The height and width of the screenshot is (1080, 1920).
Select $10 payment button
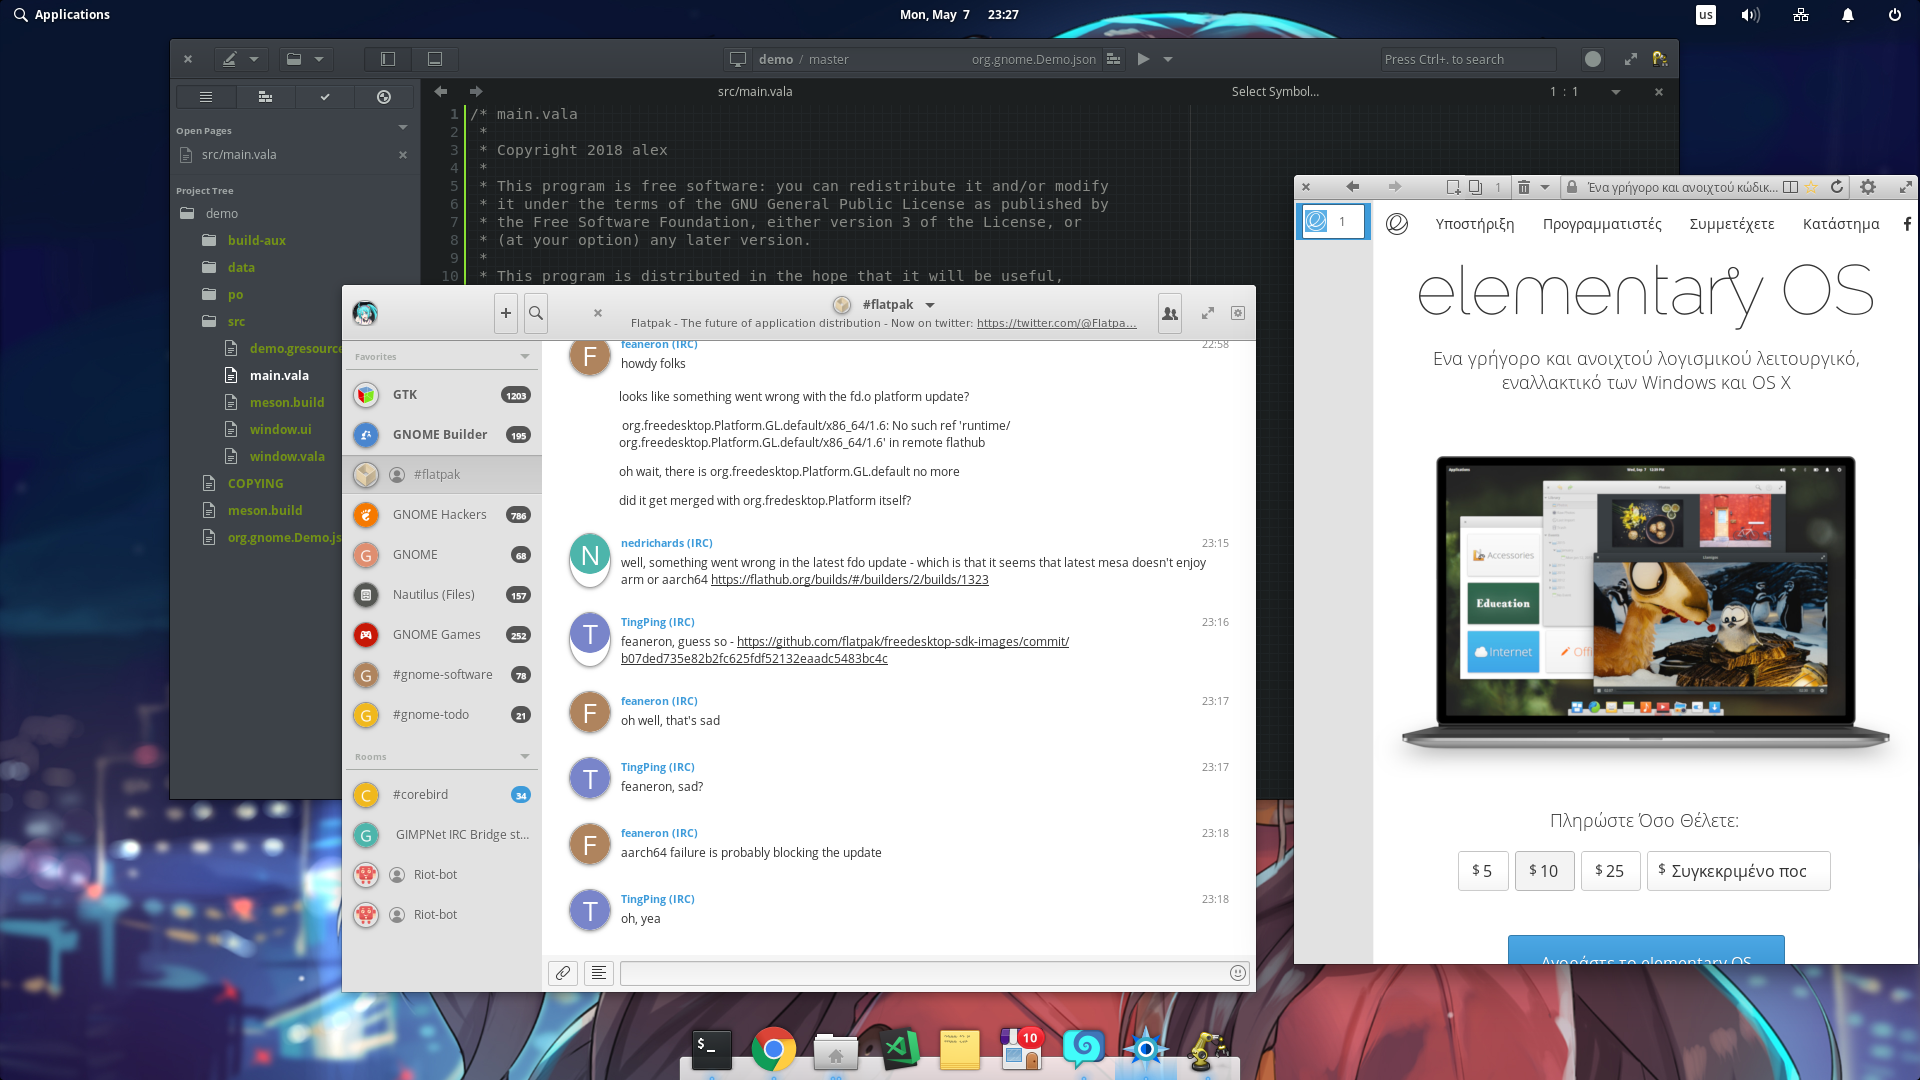coord(1545,871)
